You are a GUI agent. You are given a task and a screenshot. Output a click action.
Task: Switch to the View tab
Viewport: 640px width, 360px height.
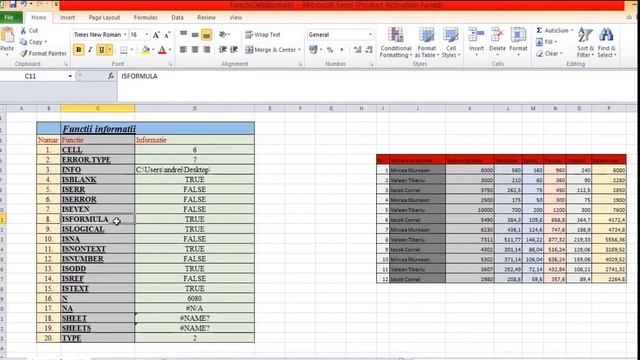click(x=236, y=18)
